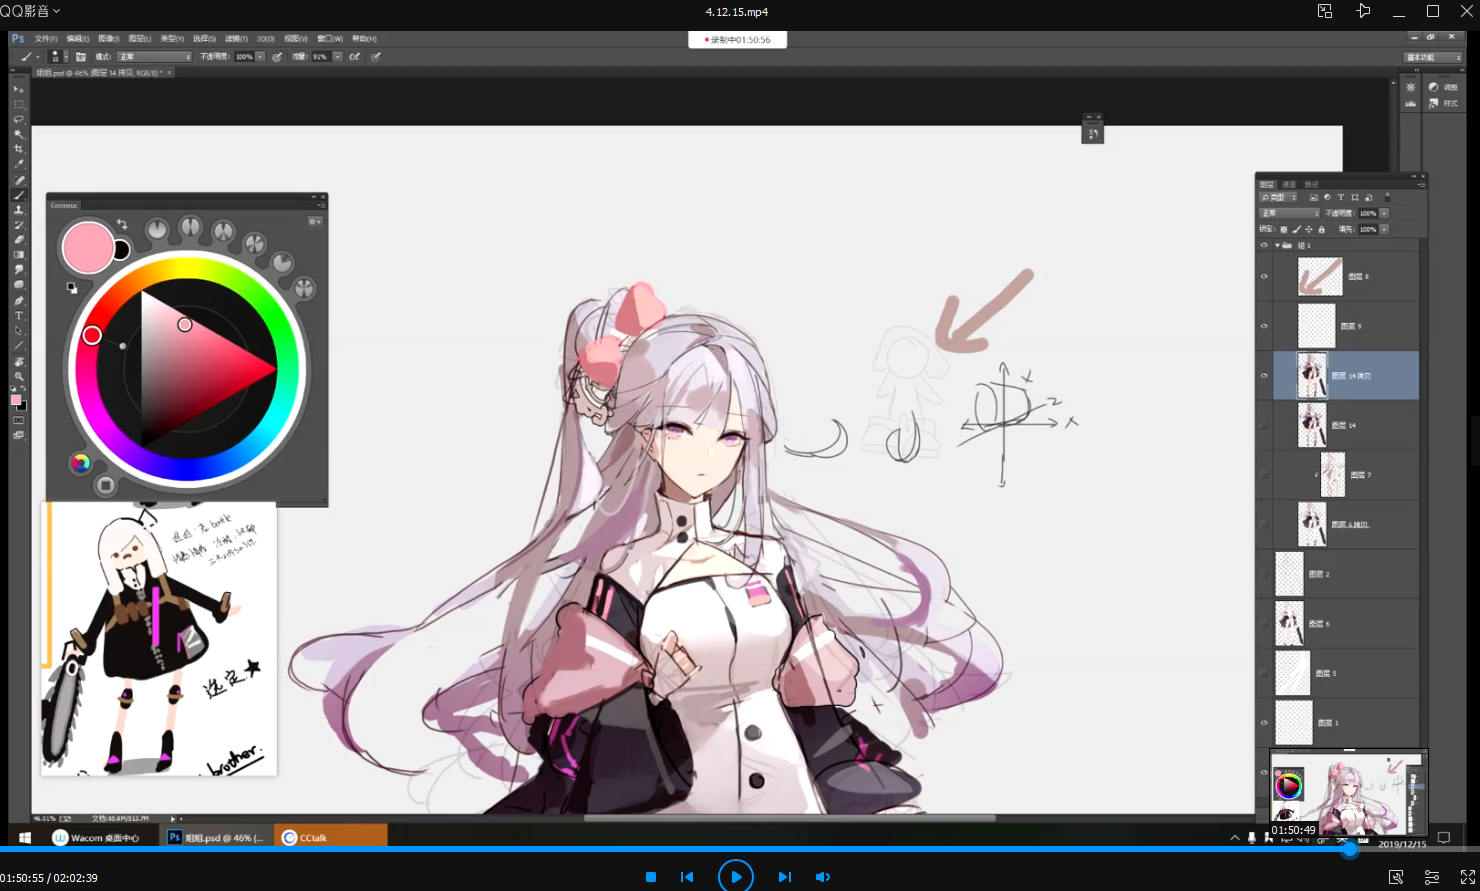Open the 滤镜(T) filter menu
This screenshot has width=1480, height=891.
coord(237,39)
